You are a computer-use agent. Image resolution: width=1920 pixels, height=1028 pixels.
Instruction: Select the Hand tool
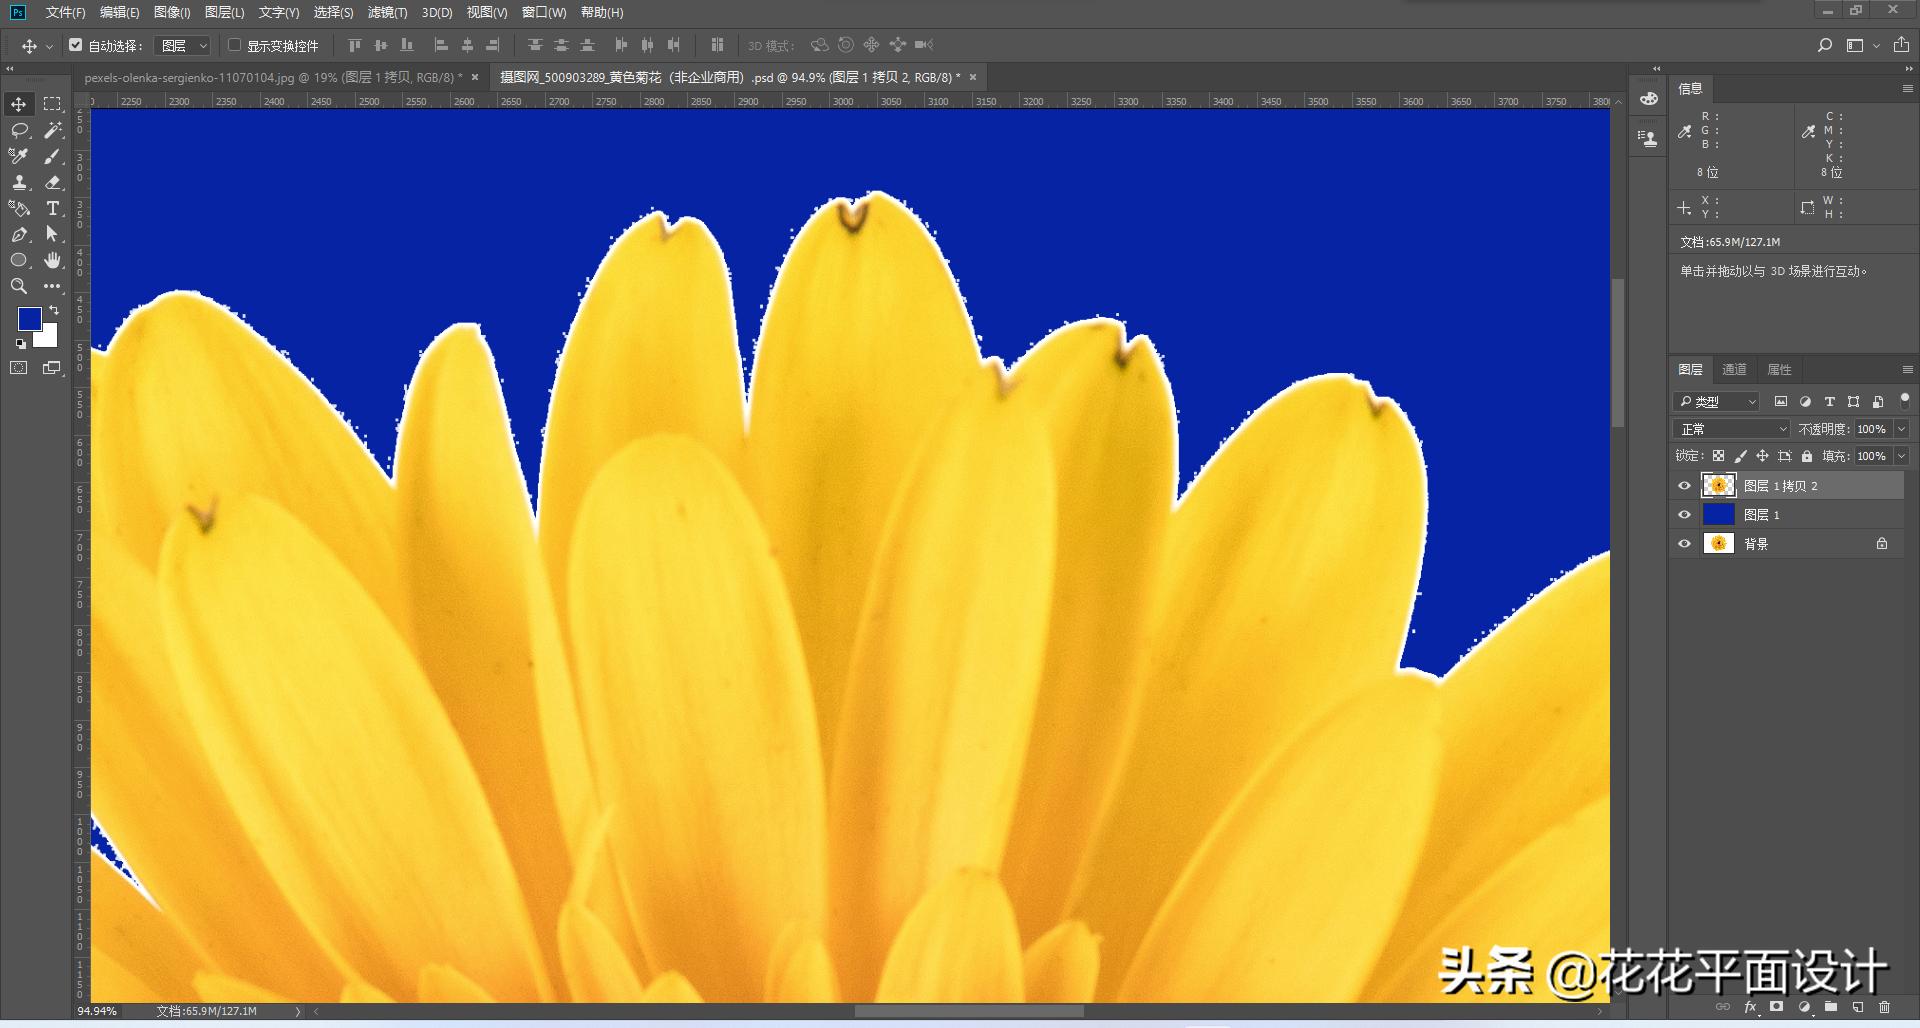click(53, 260)
